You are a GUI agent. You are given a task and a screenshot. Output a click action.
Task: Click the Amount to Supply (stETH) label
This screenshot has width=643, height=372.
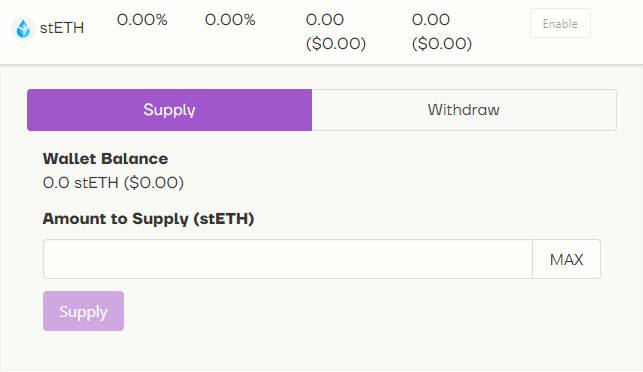(148, 219)
